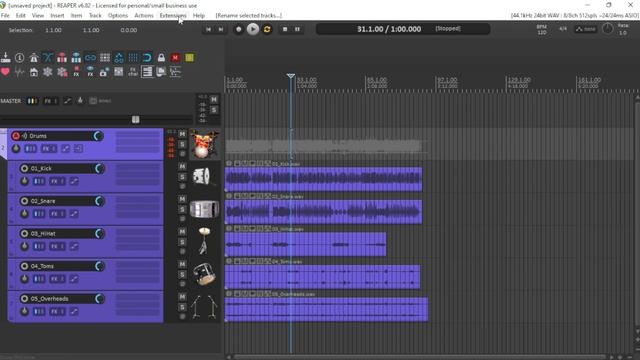Click the red M toolbar icon
640x360 pixels.
(x=175, y=58)
